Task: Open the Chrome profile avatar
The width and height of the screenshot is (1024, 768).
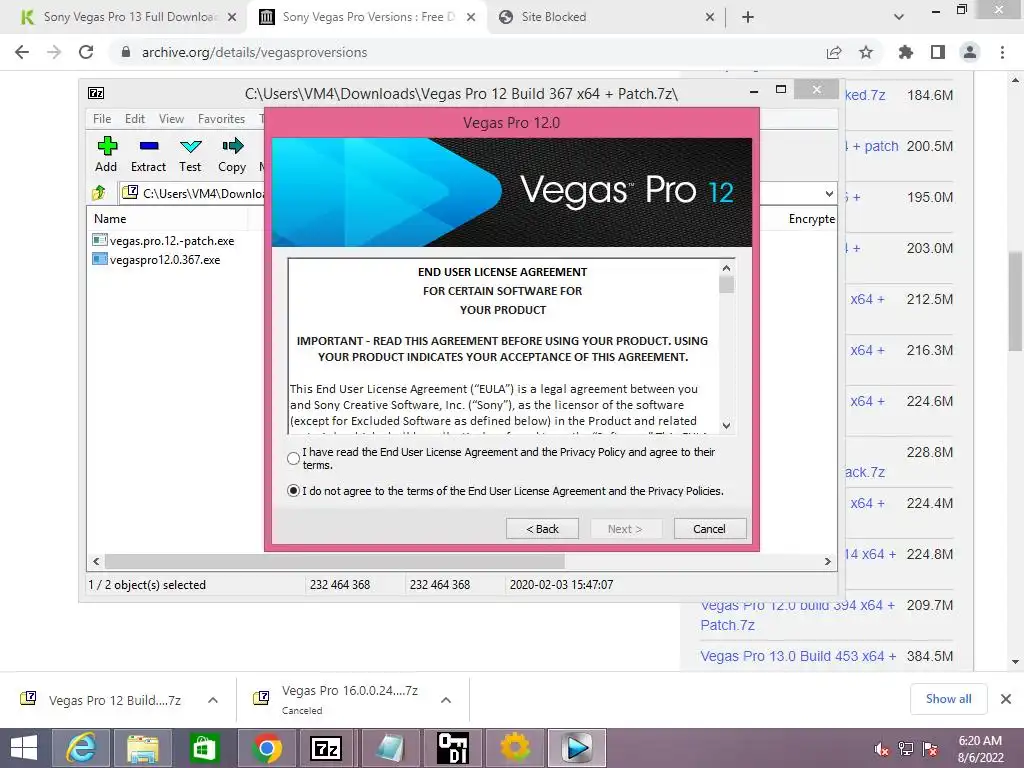Action: tap(970, 52)
